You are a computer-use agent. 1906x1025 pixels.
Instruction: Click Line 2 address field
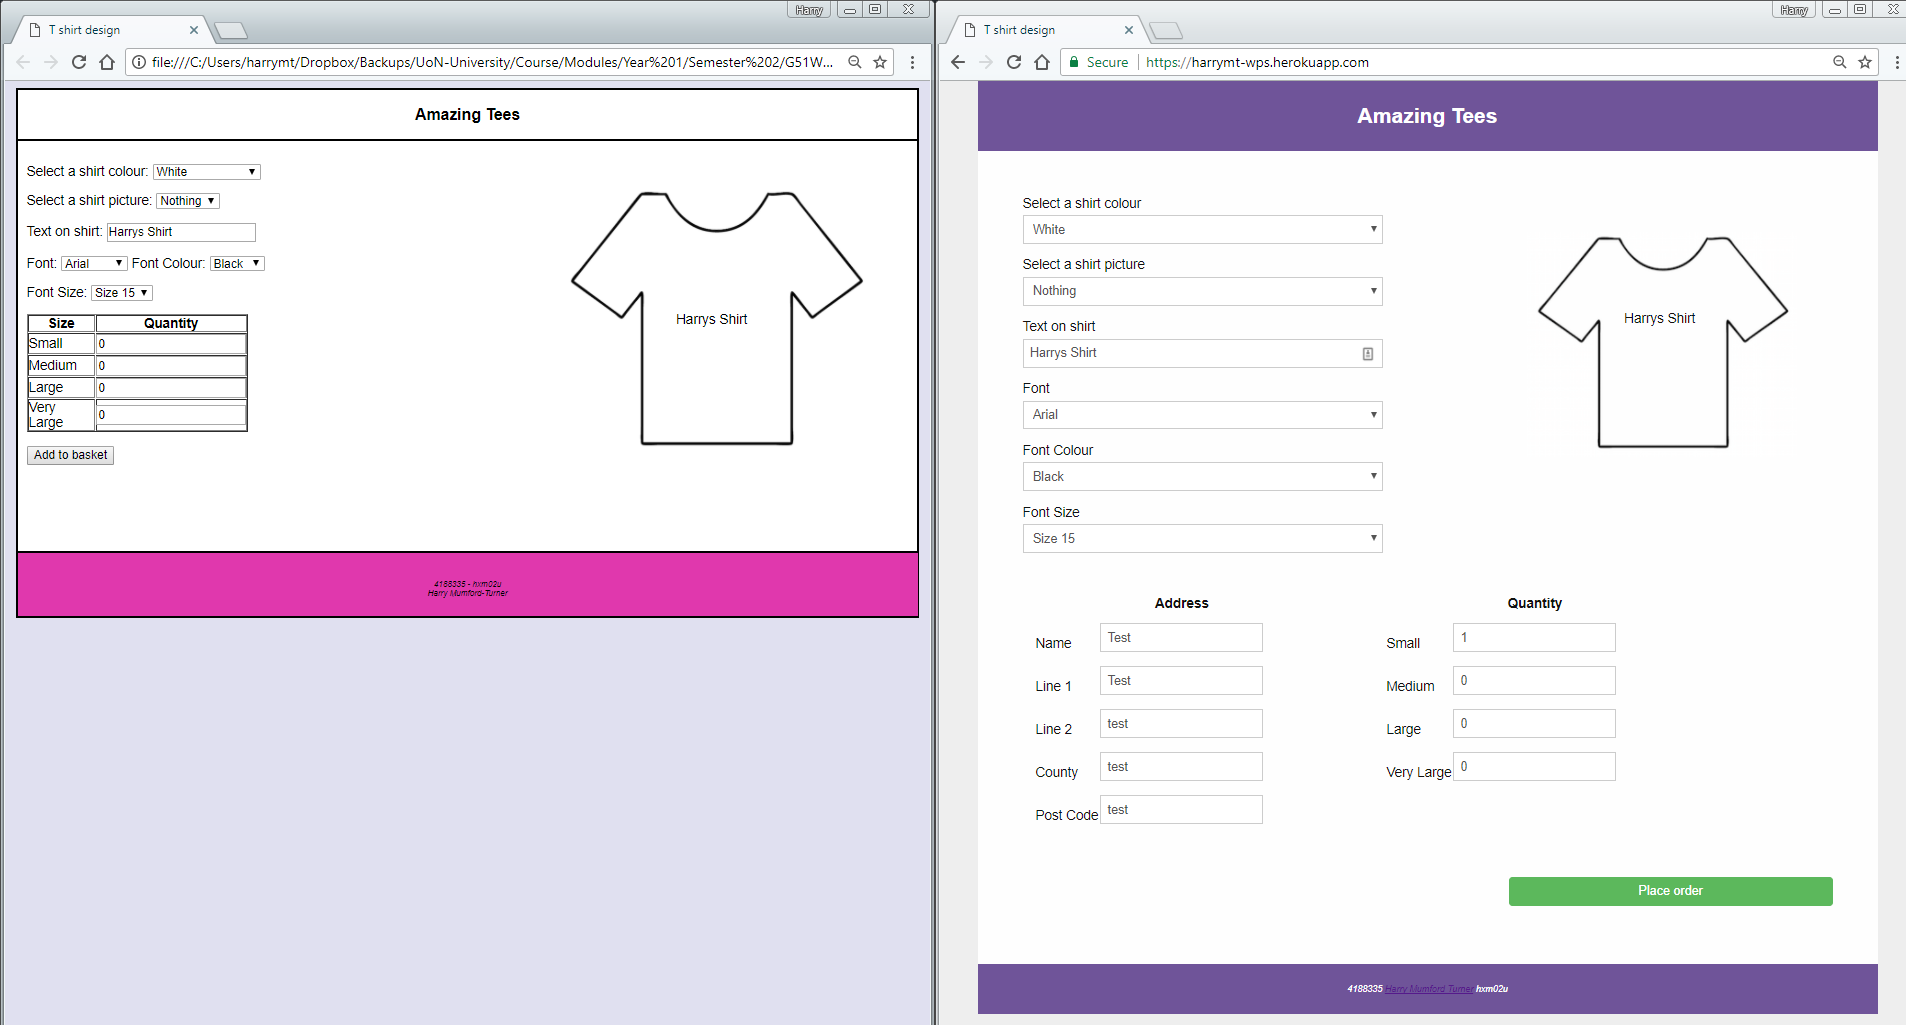click(x=1181, y=724)
